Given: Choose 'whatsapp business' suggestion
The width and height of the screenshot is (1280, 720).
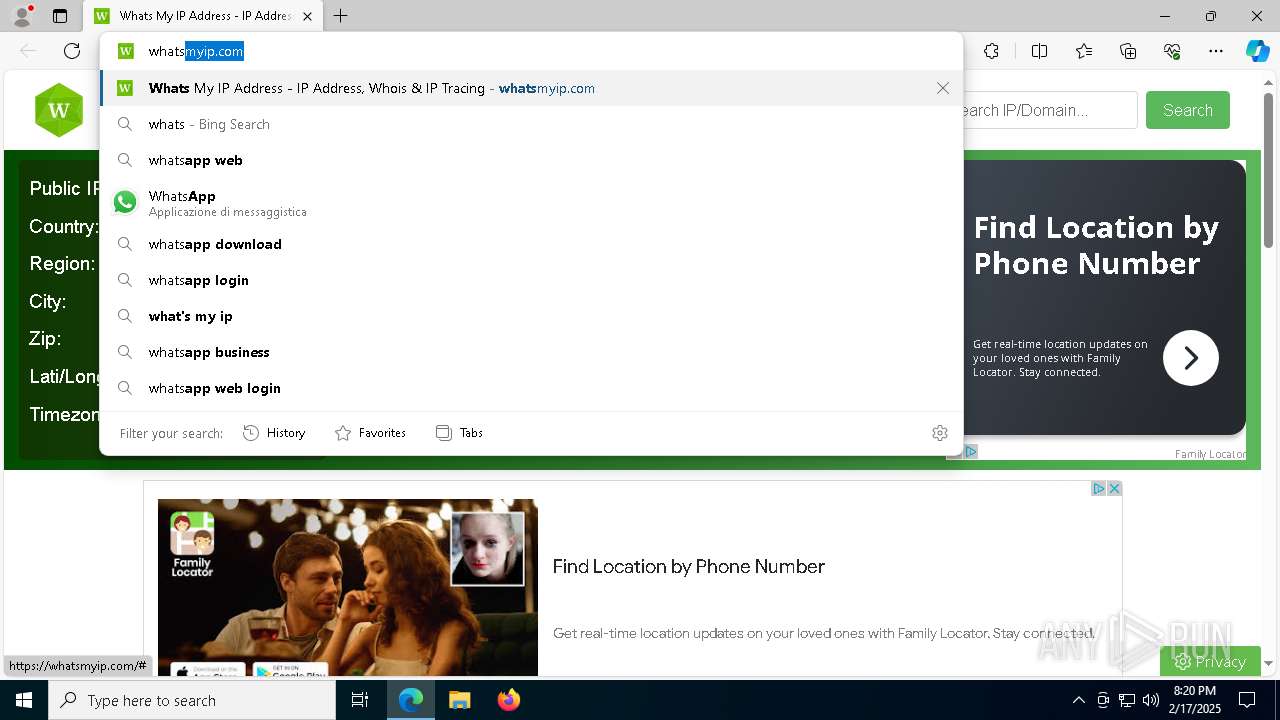Looking at the screenshot, I should tap(531, 352).
